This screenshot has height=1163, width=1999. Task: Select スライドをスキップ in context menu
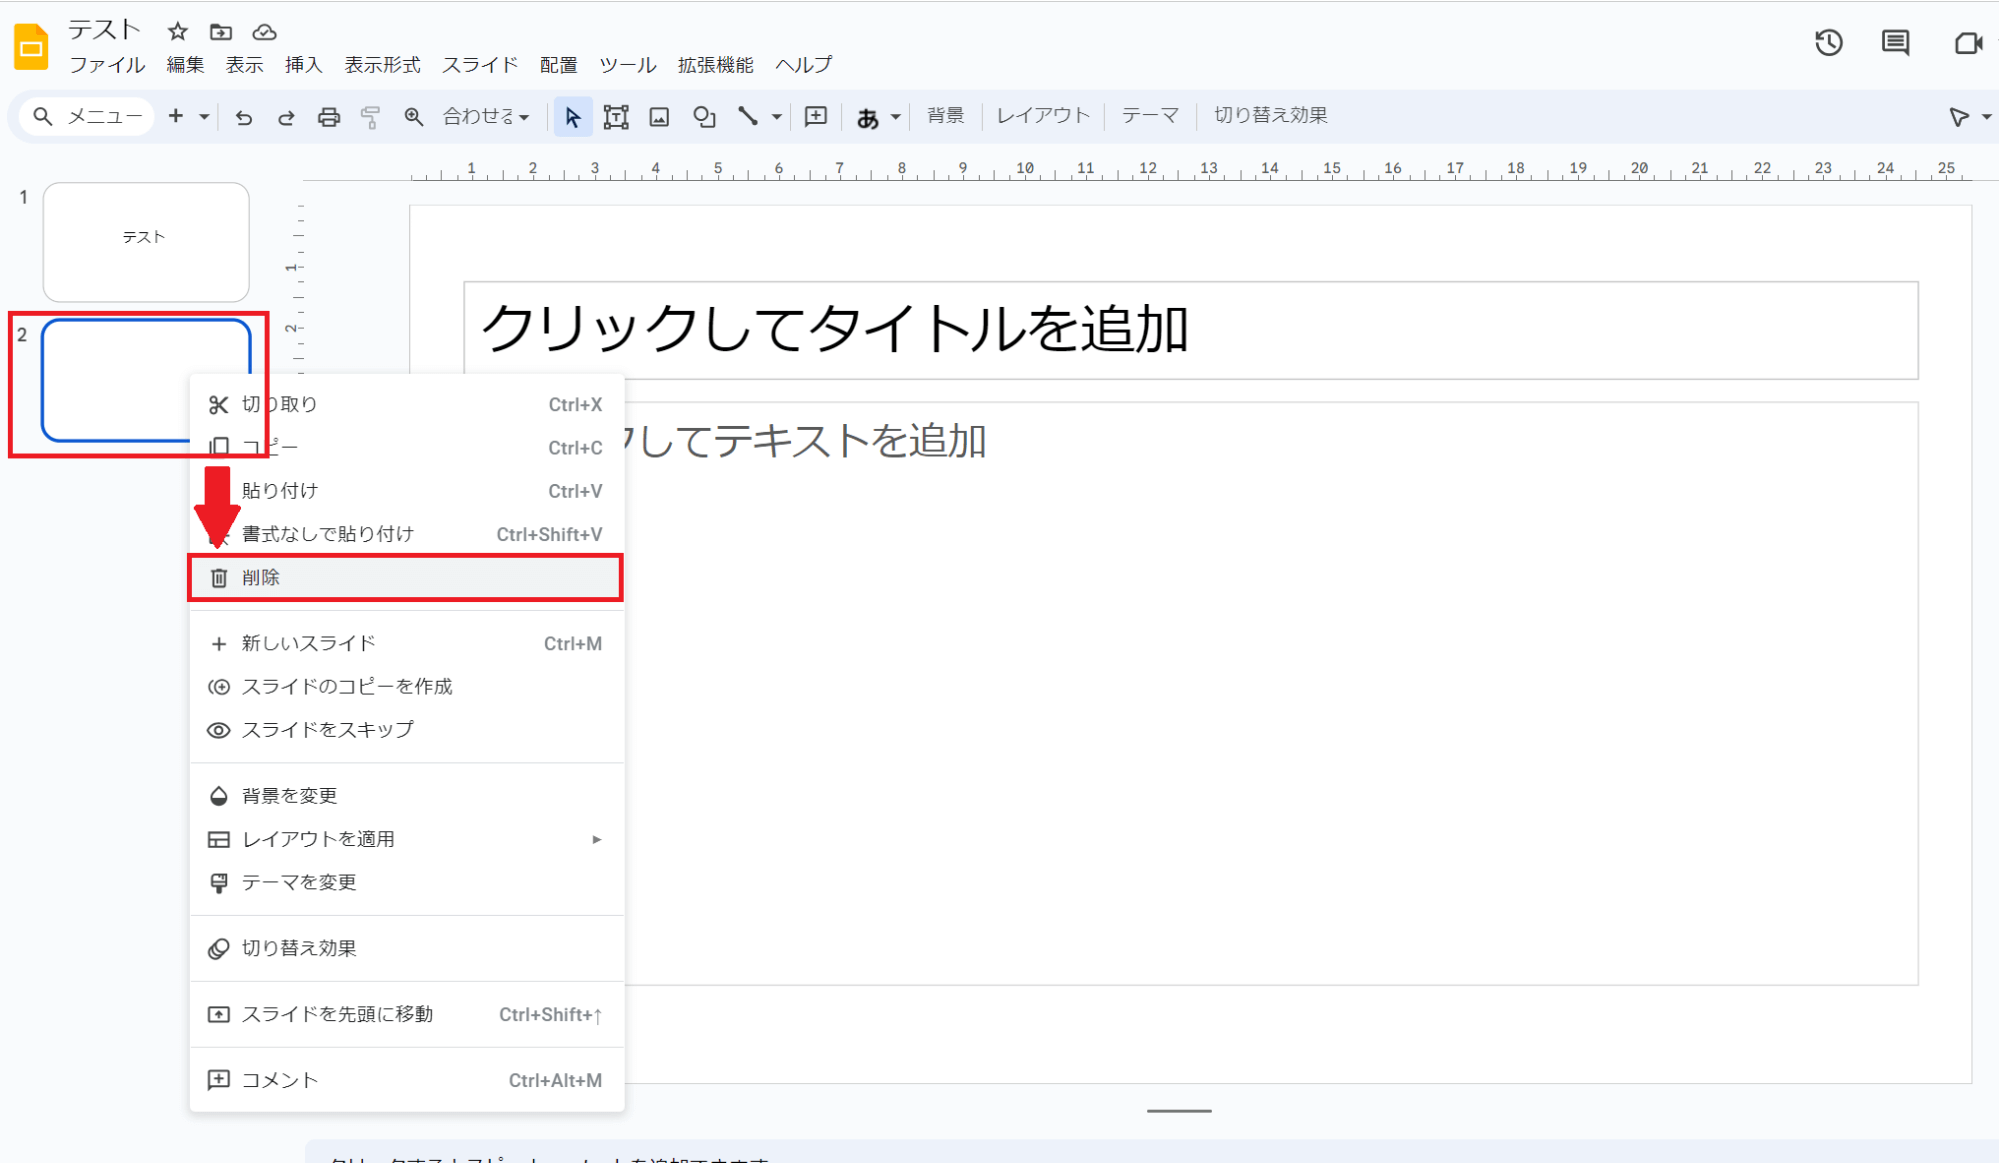point(327,730)
